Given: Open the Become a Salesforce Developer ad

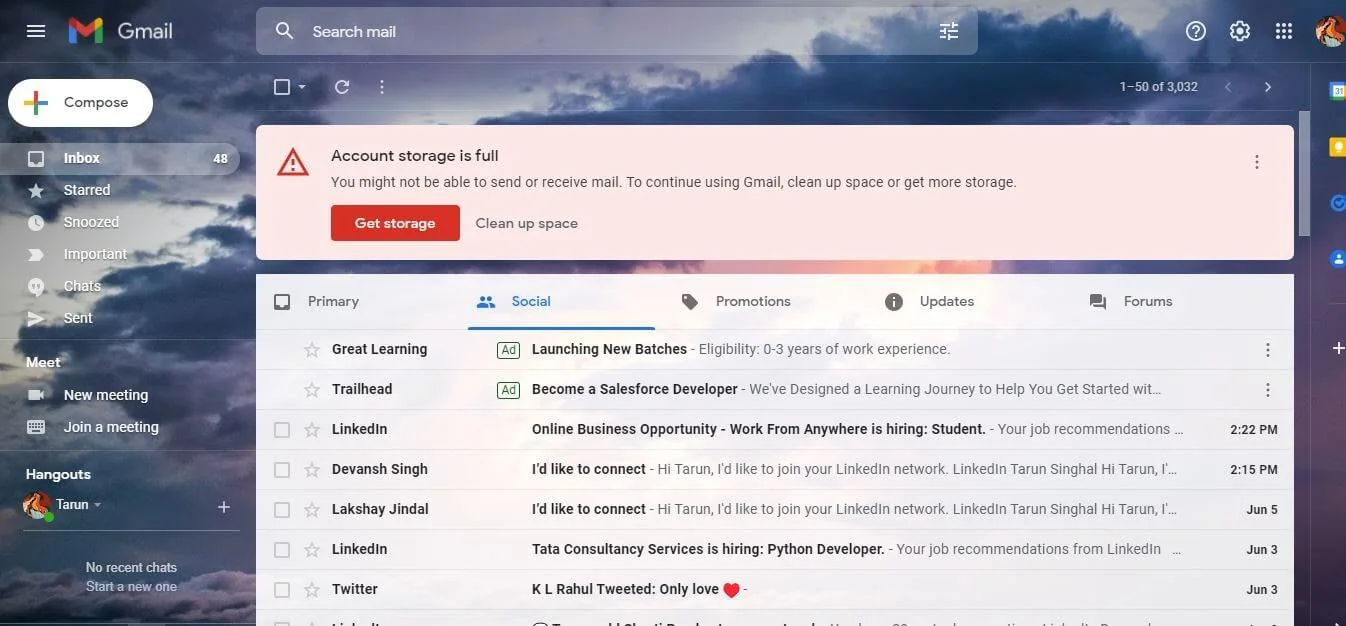Looking at the screenshot, I should pyautogui.click(x=774, y=389).
